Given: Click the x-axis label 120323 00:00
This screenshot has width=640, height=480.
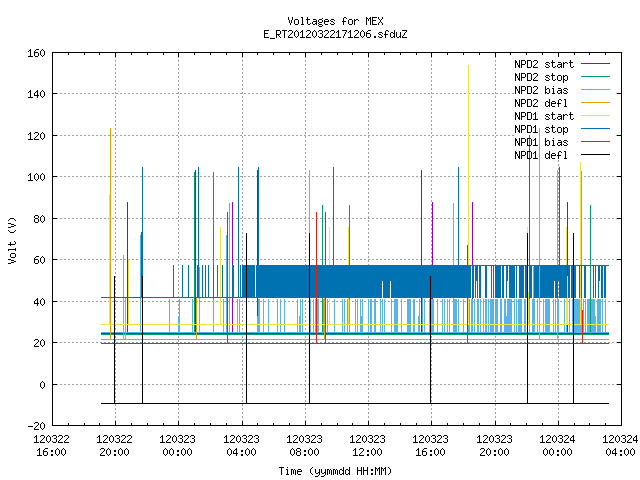Looking at the screenshot, I should (x=178, y=446).
